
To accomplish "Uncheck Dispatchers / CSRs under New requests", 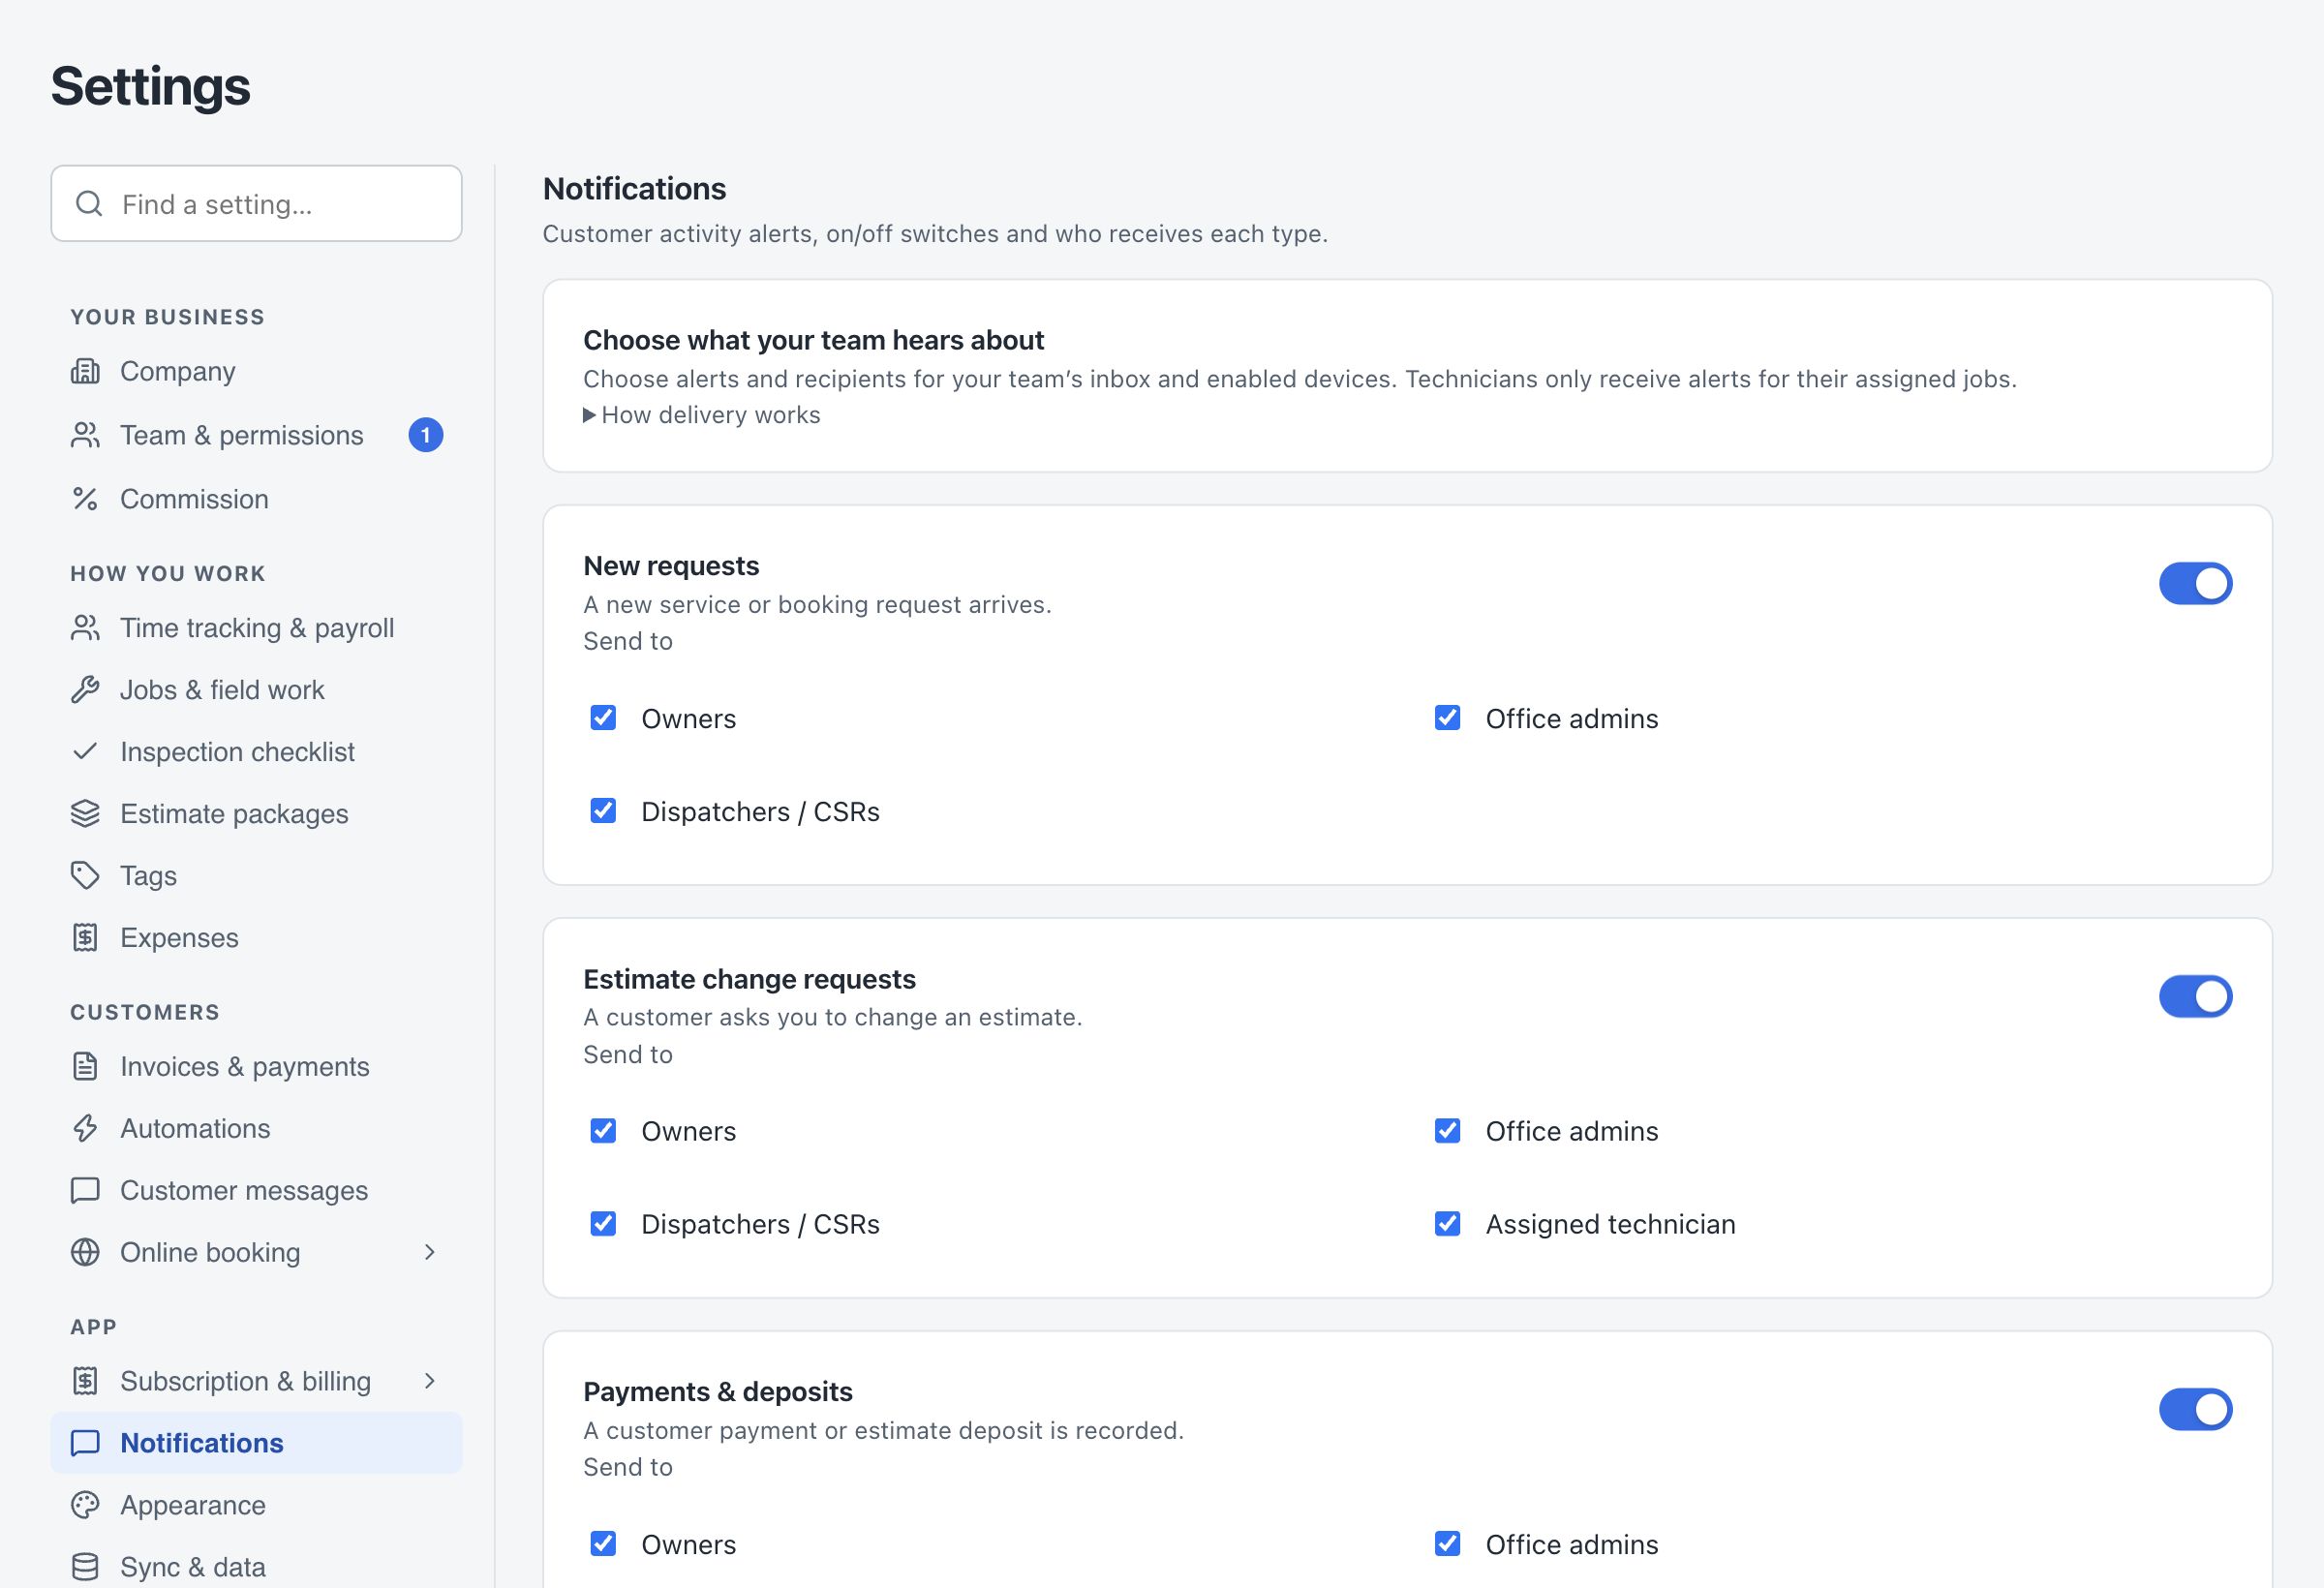I will tap(603, 811).
